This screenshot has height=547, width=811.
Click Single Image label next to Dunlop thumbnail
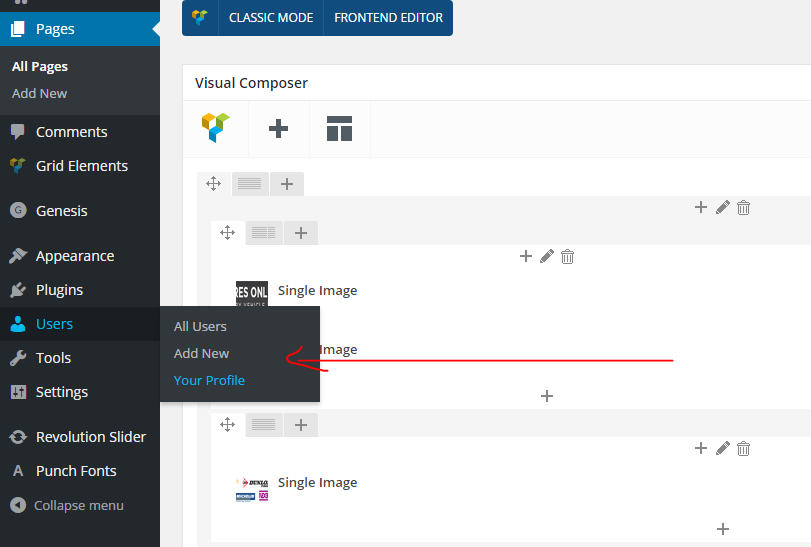318,482
